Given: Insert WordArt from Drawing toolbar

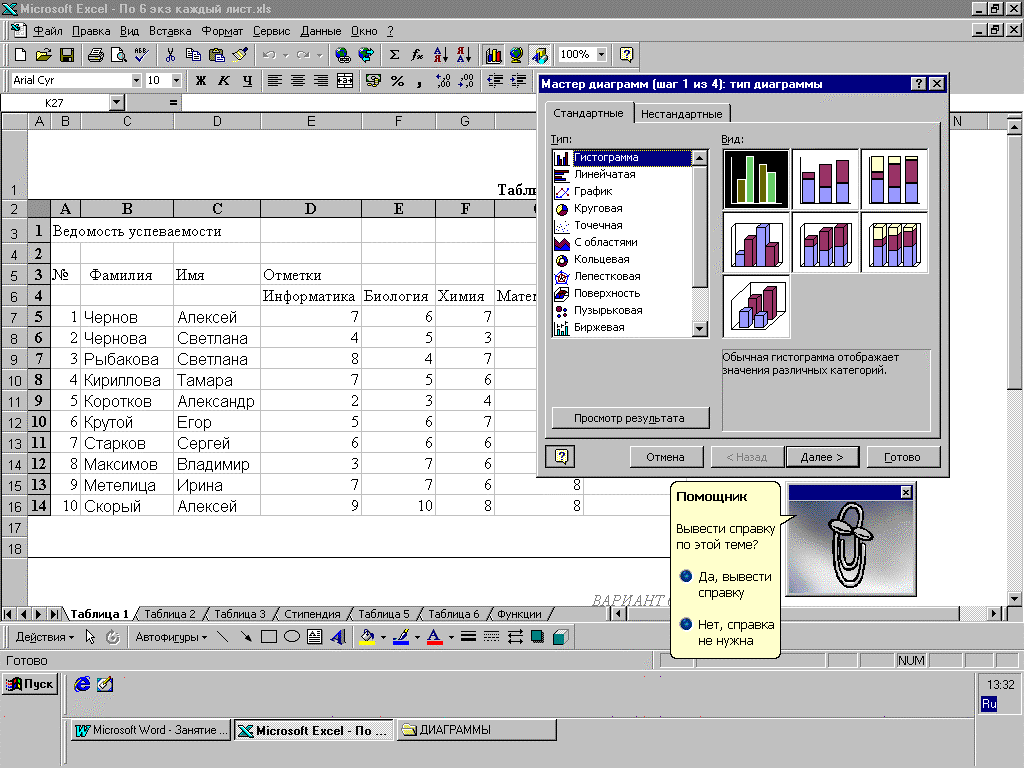Looking at the screenshot, I should click(x=338, y=637).
